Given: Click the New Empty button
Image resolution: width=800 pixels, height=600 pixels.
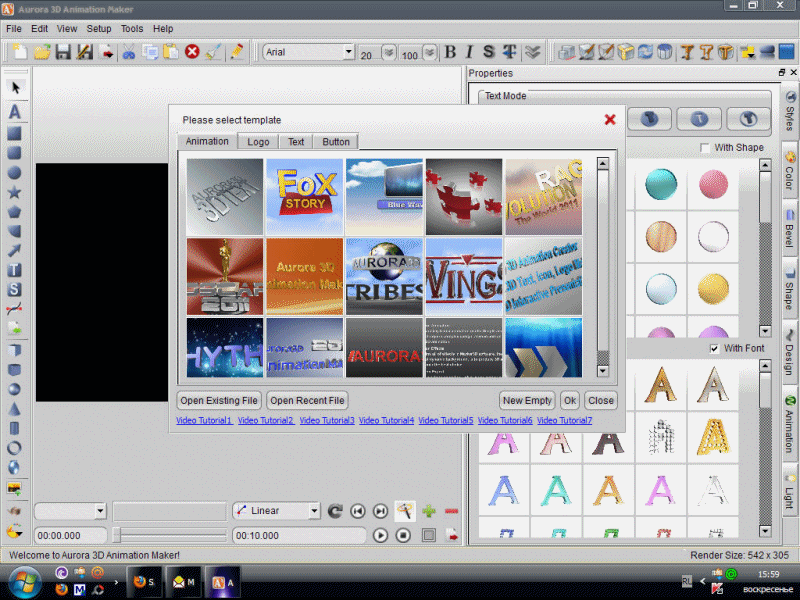Looking at the screenshot, I should [527, 401].
